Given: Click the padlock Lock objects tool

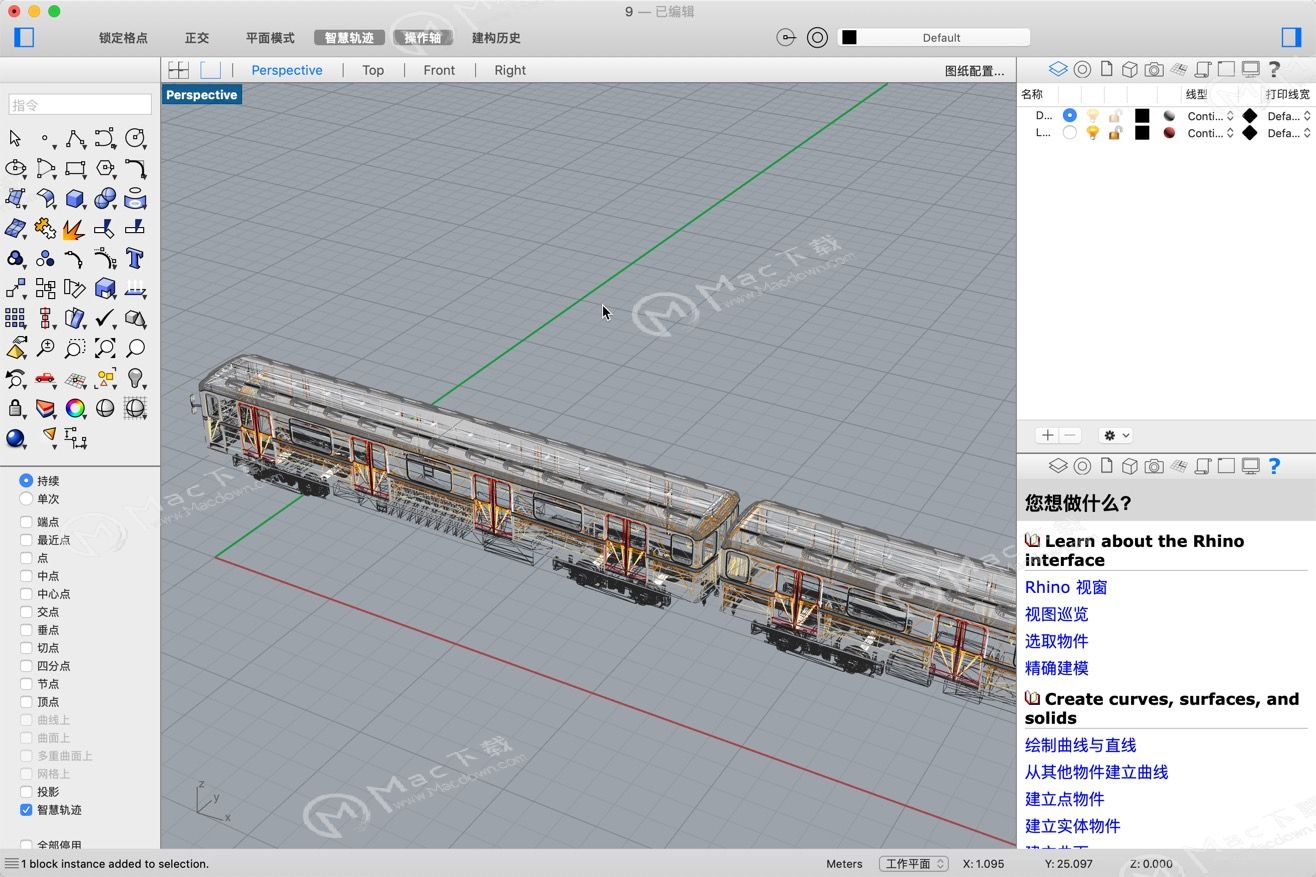Looking at the screenshot, I should [x=15, y=408].
